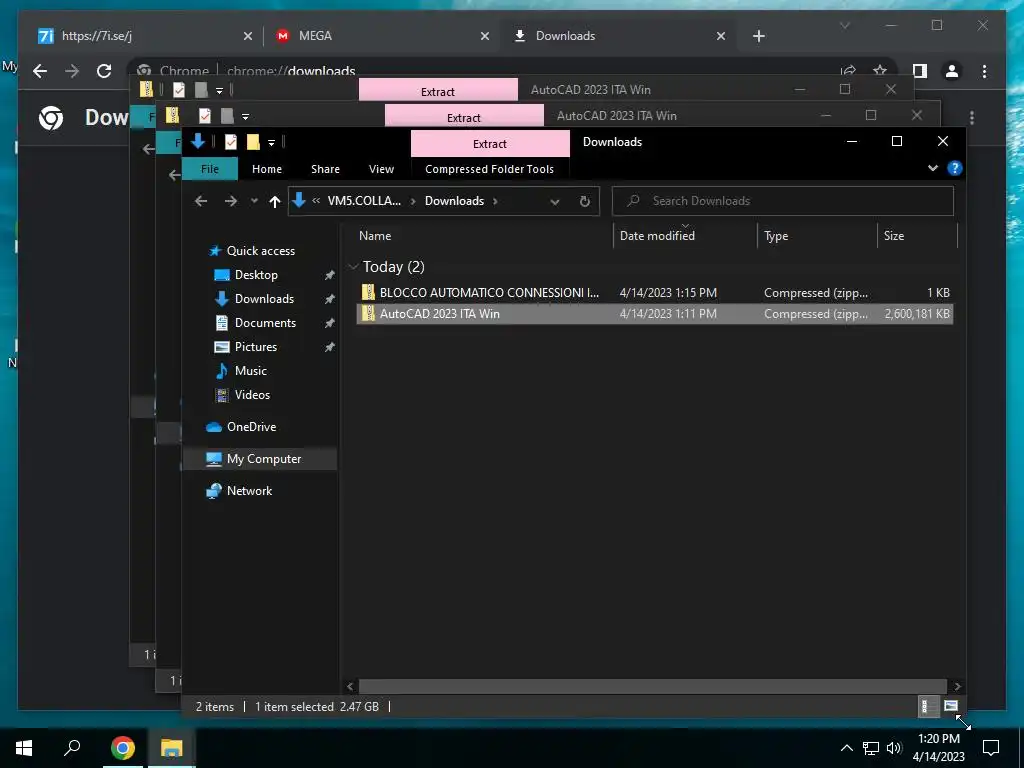Show hidden system tray icons

(846, 748)
